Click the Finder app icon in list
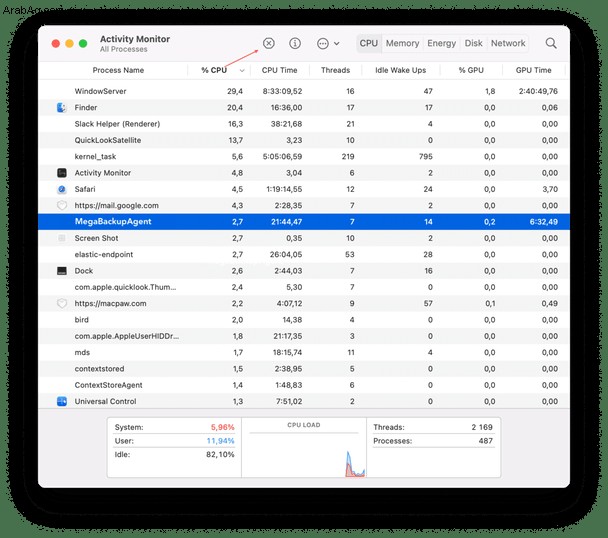This screenshot has height=538, width=608. coord(62,107)
